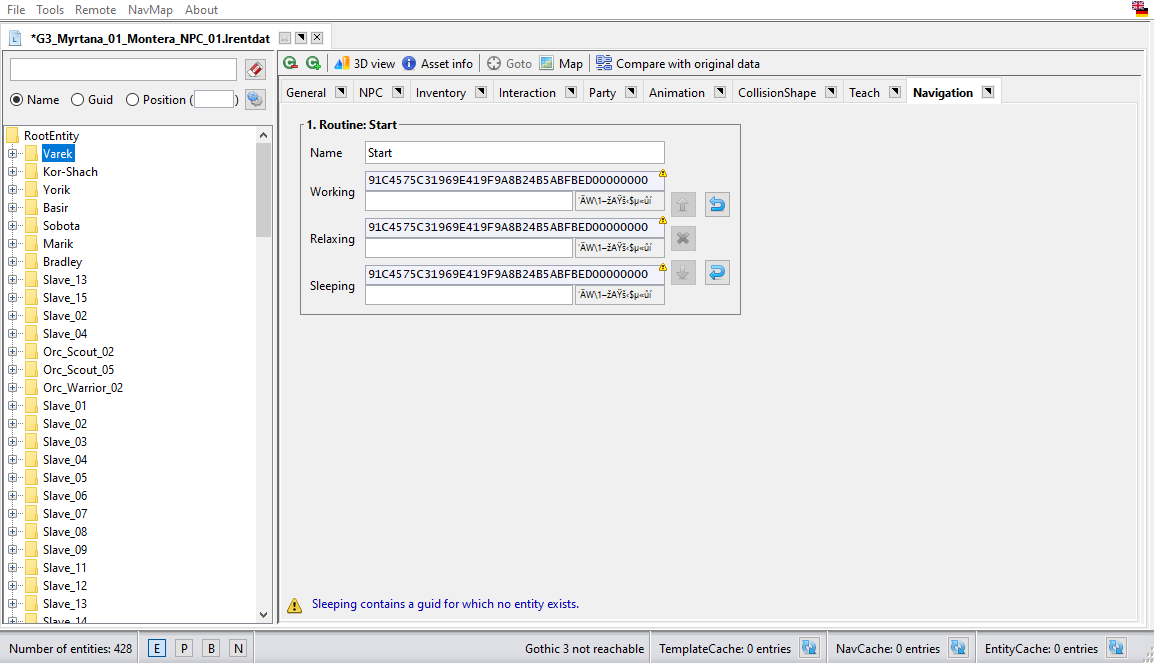Refresh the TemplateCache entries
The image size is (1154, 663).
click(x=810, y=648)
